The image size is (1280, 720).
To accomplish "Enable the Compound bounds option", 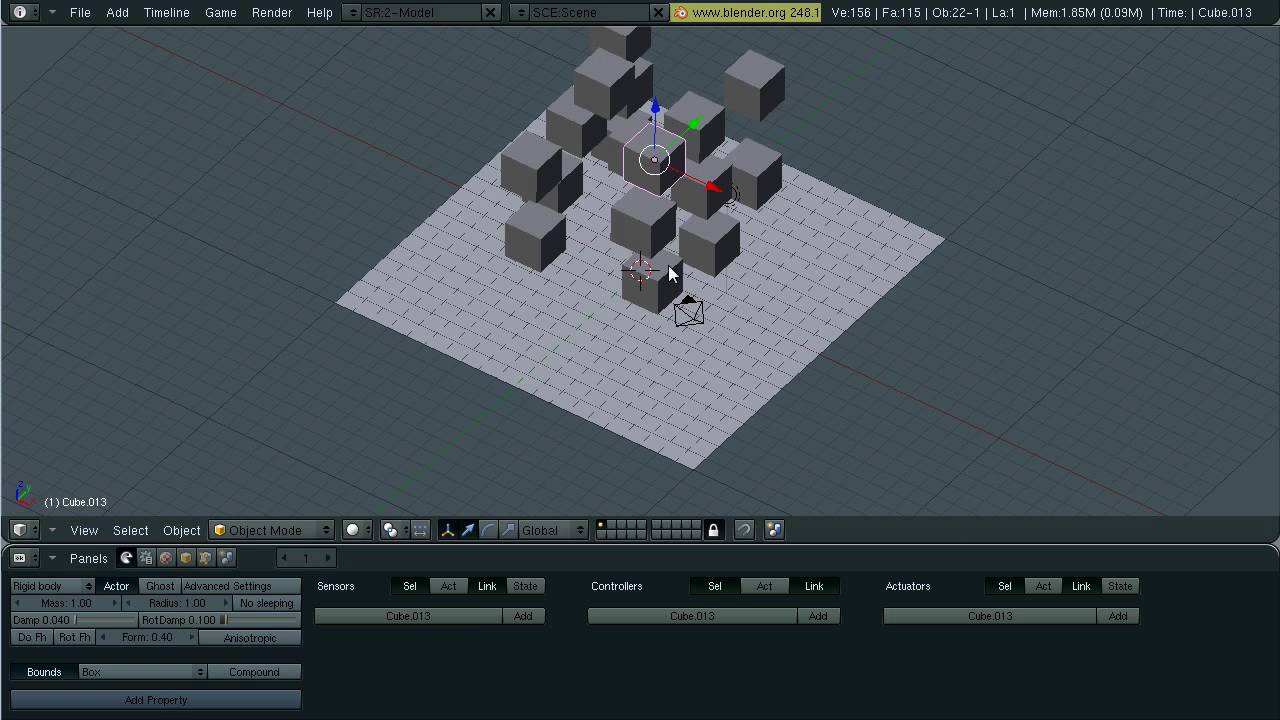I will click(x=254, y=672).
